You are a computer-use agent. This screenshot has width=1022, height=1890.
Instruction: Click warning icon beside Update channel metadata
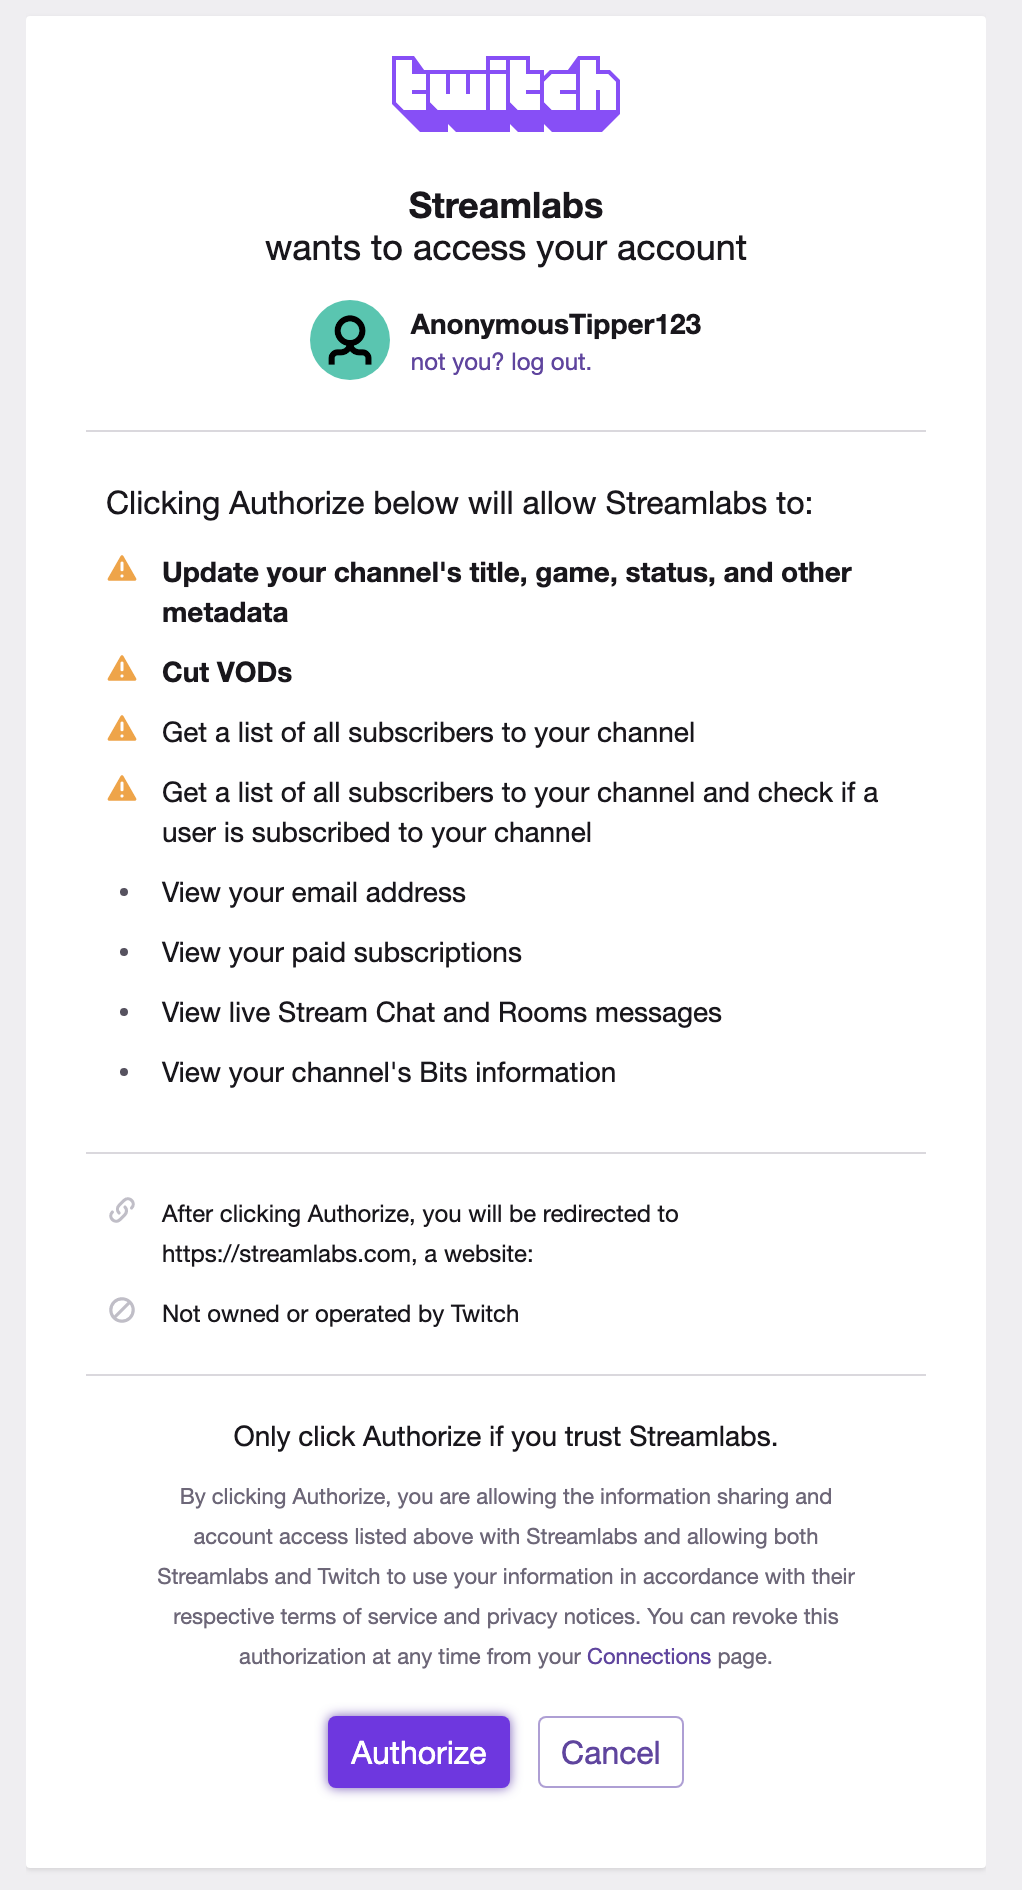point(122,569)
